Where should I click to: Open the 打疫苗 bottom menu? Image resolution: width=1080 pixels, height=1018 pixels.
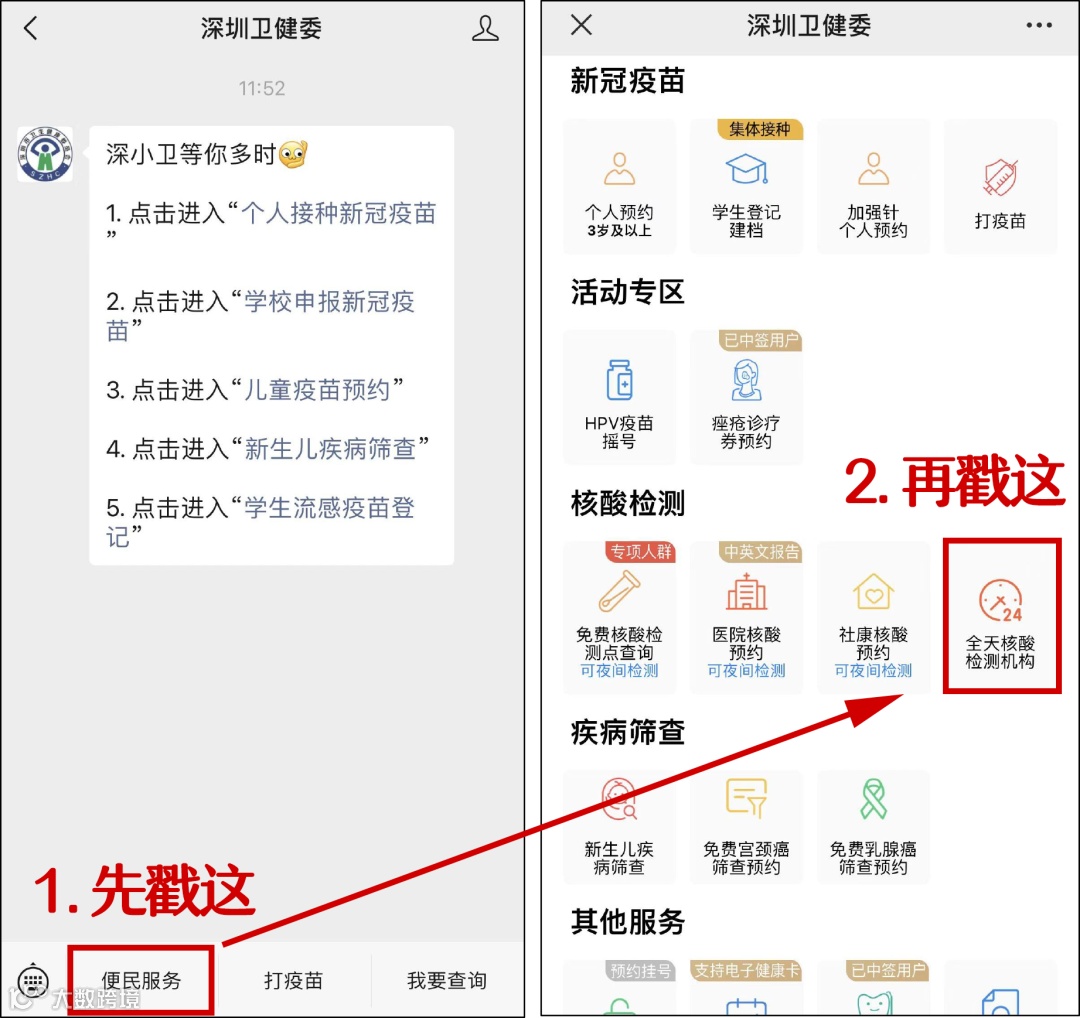(x=293, y=980)
